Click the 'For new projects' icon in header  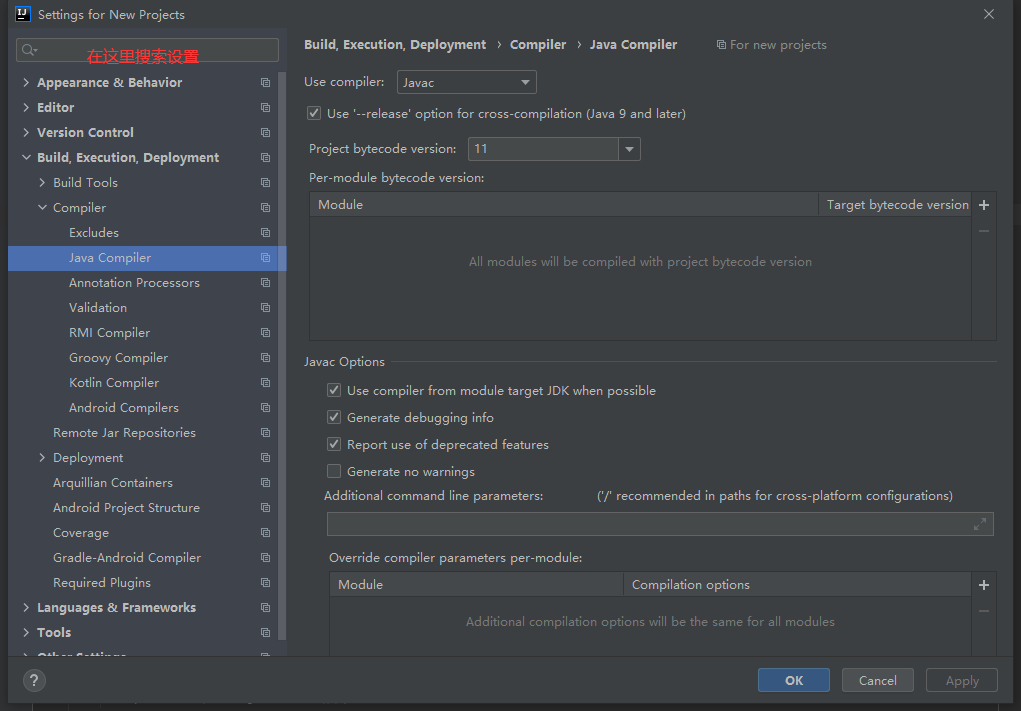[x=721, y=45]
